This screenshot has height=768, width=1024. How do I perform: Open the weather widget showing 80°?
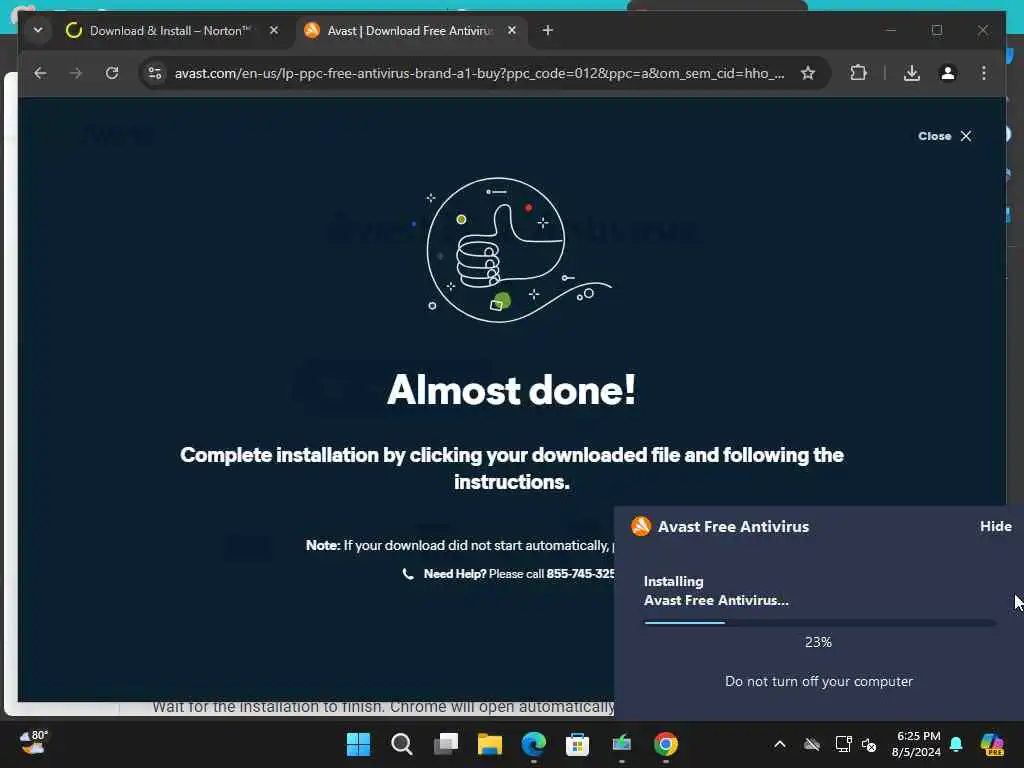click(33, 743)
